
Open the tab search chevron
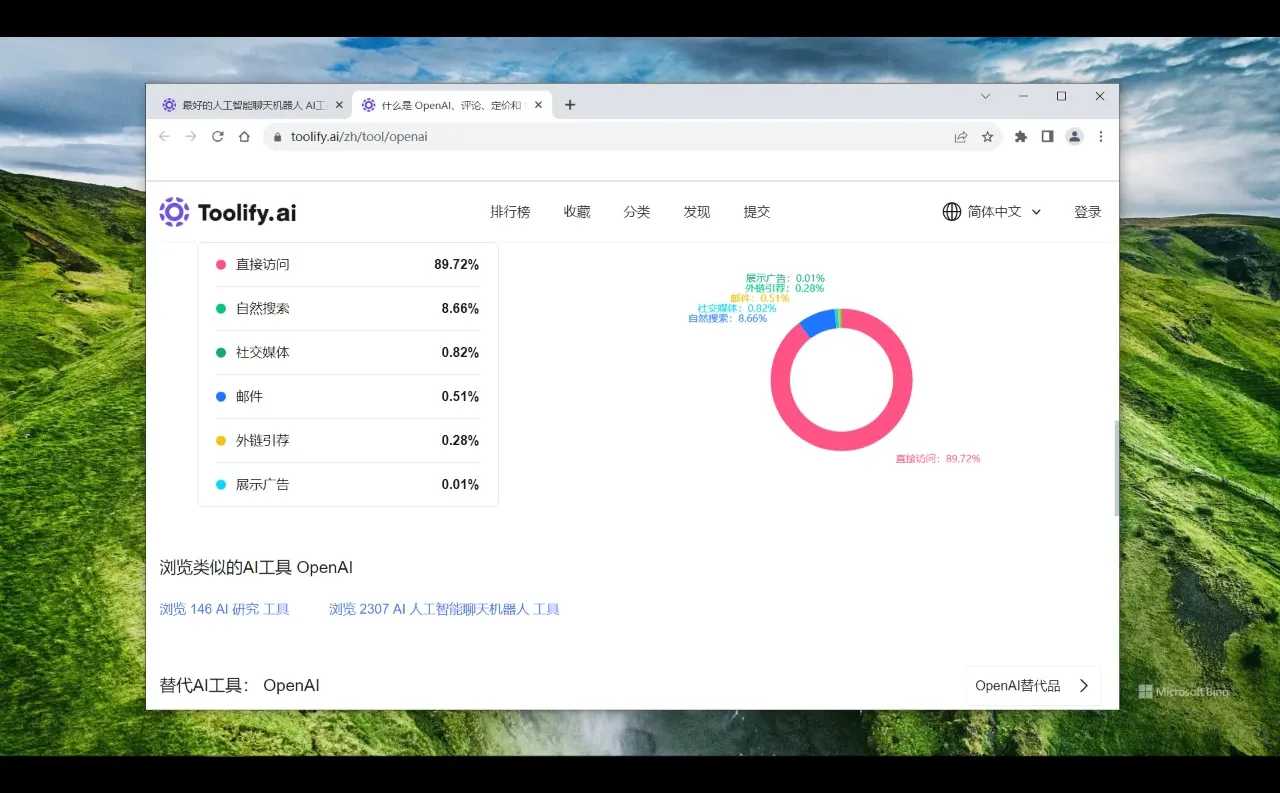point(985,96)
